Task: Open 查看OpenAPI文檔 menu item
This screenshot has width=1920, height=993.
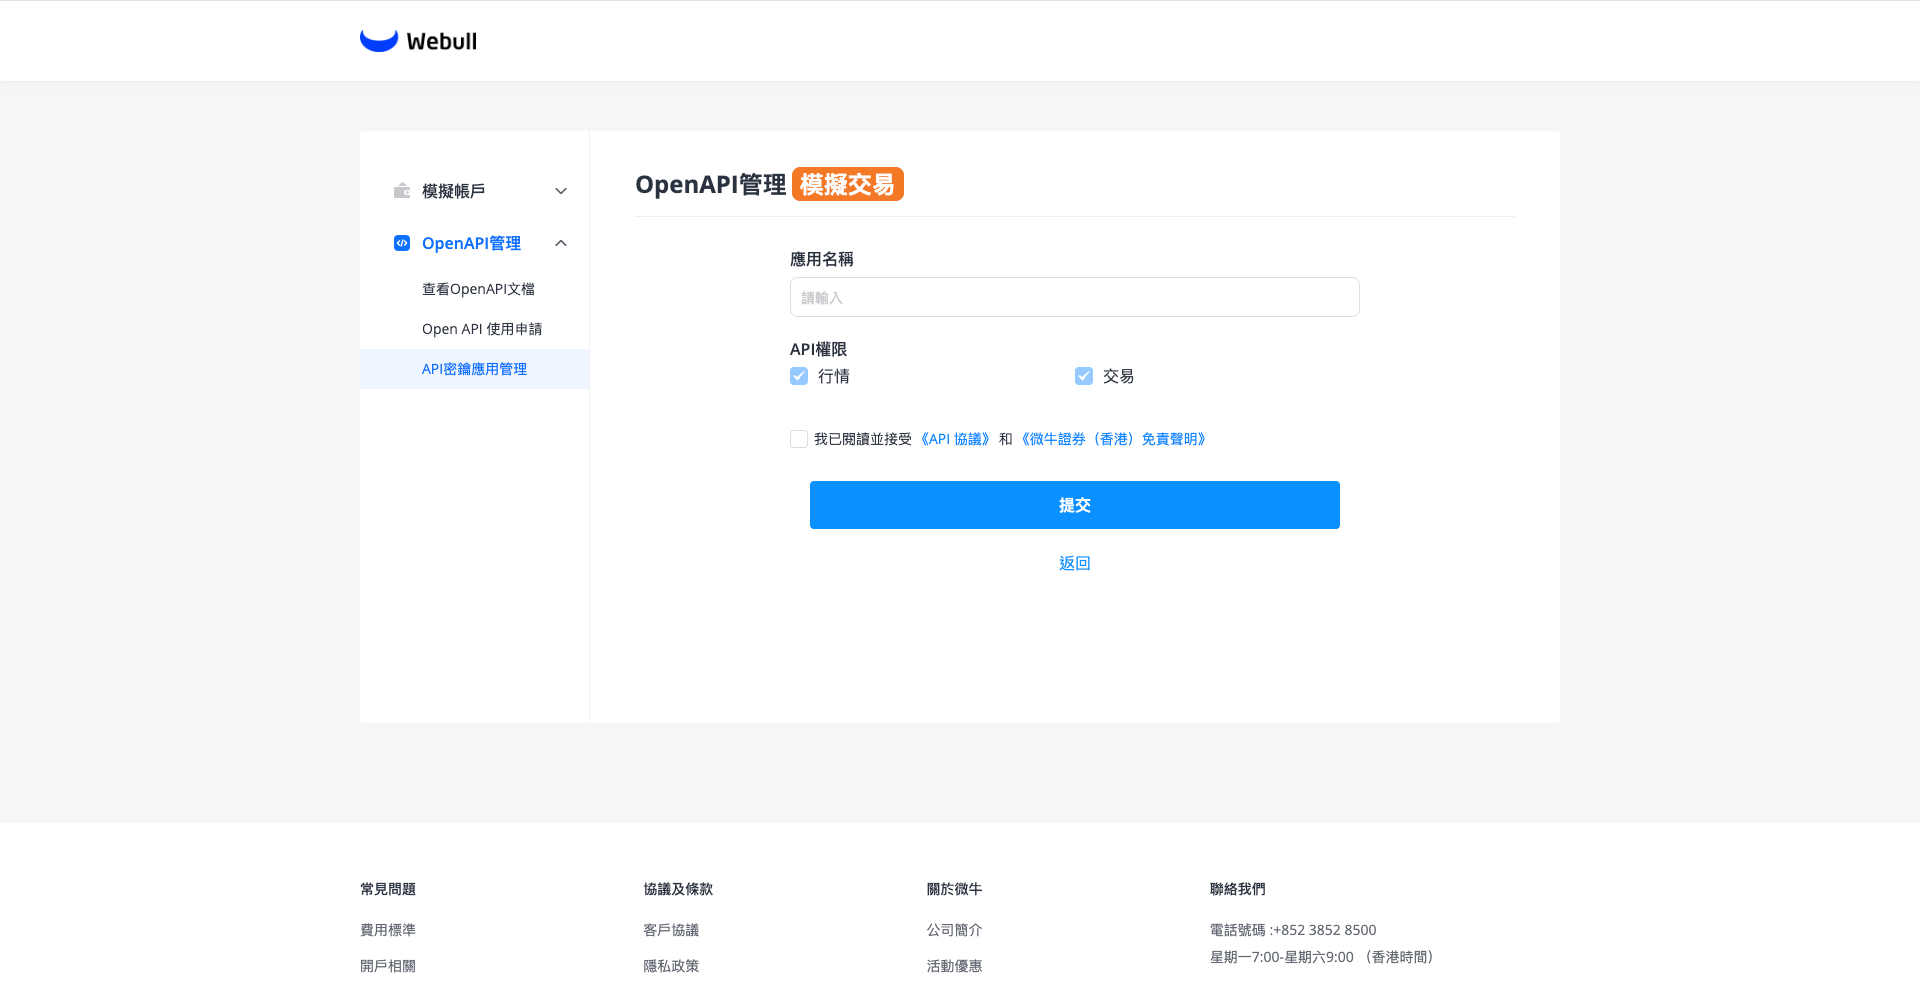Action: pyautogui.click(x=478, y=289)
